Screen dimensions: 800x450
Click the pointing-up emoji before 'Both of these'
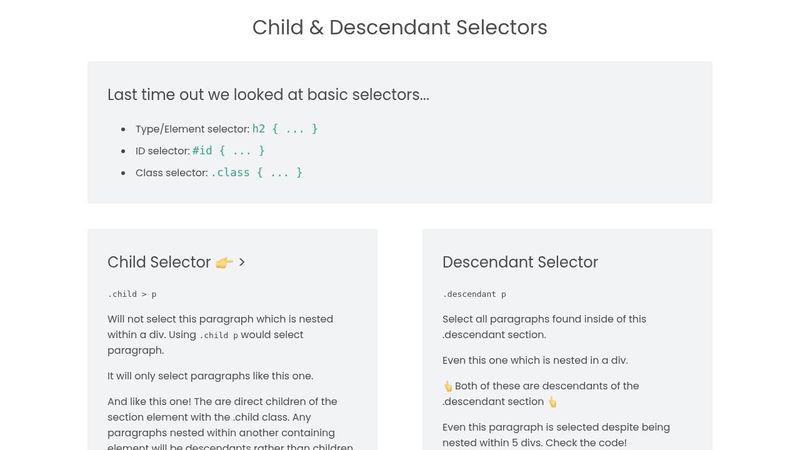click(448, 386)
